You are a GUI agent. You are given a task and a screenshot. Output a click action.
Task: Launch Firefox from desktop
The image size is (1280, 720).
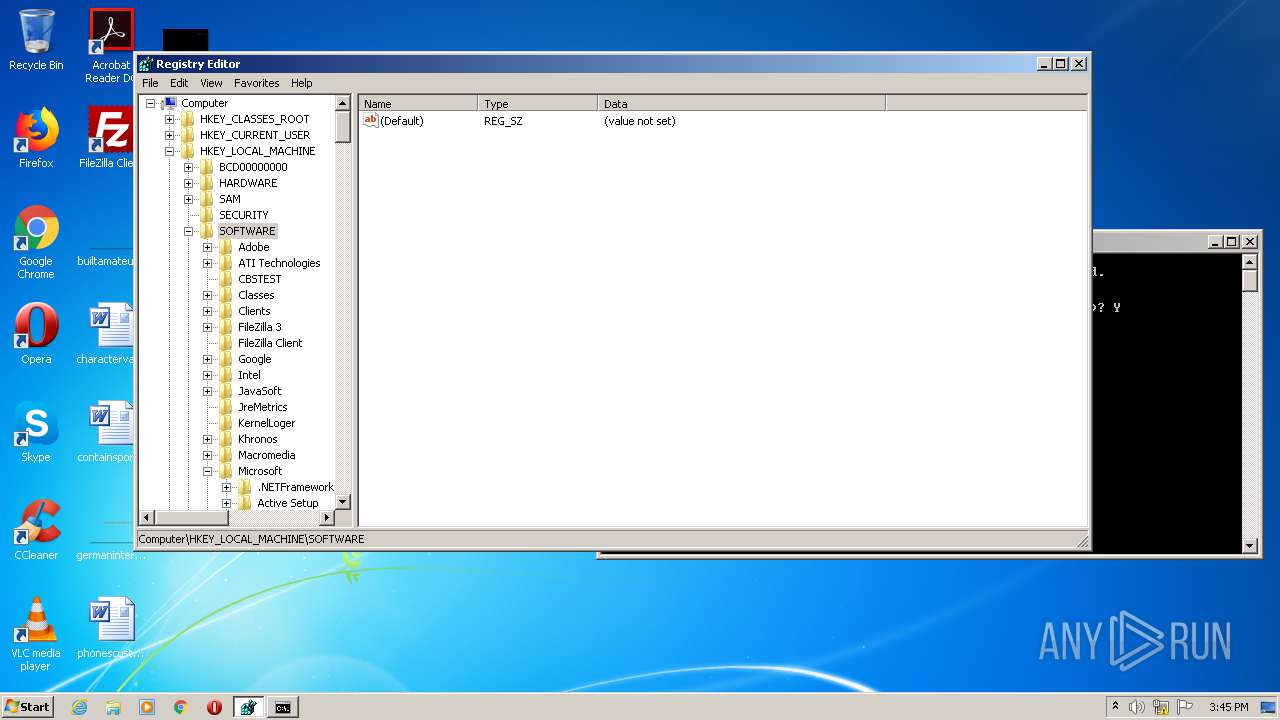point(36,138)
